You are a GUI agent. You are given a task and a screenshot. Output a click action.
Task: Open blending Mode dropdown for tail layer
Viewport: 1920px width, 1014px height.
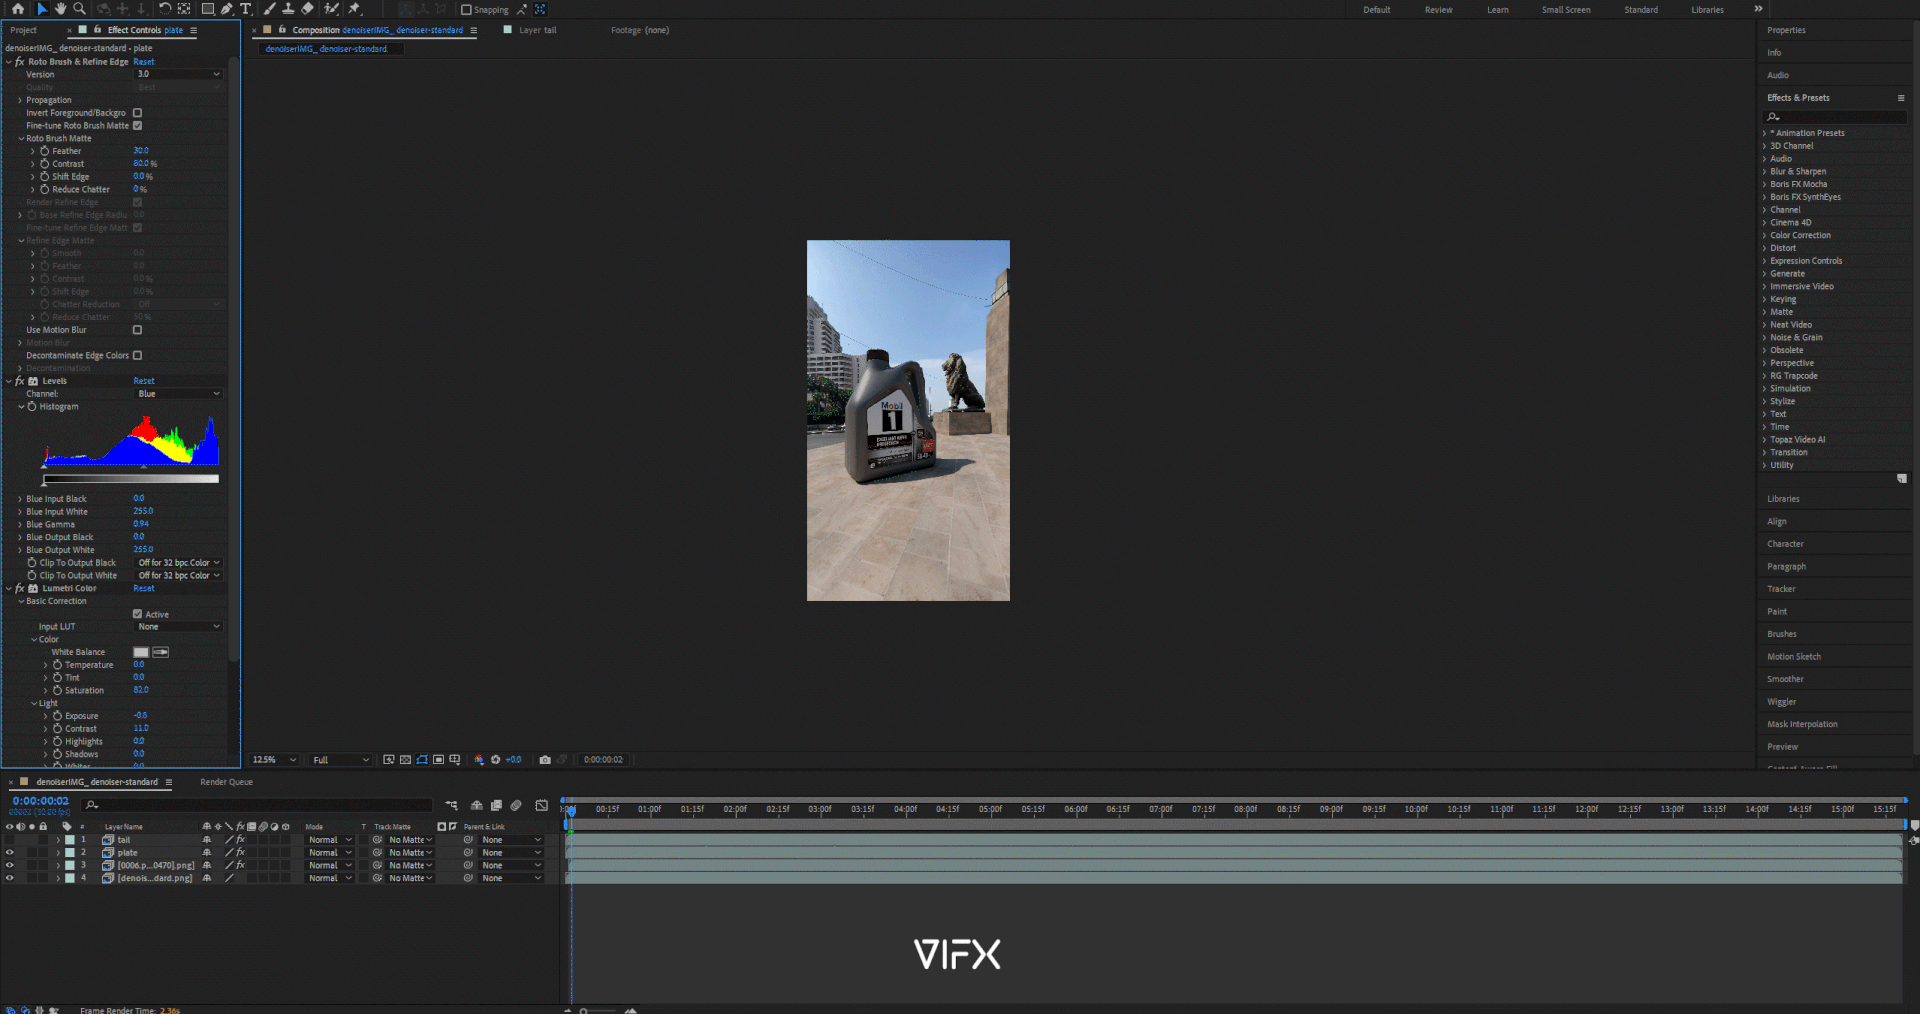point(329,840)
